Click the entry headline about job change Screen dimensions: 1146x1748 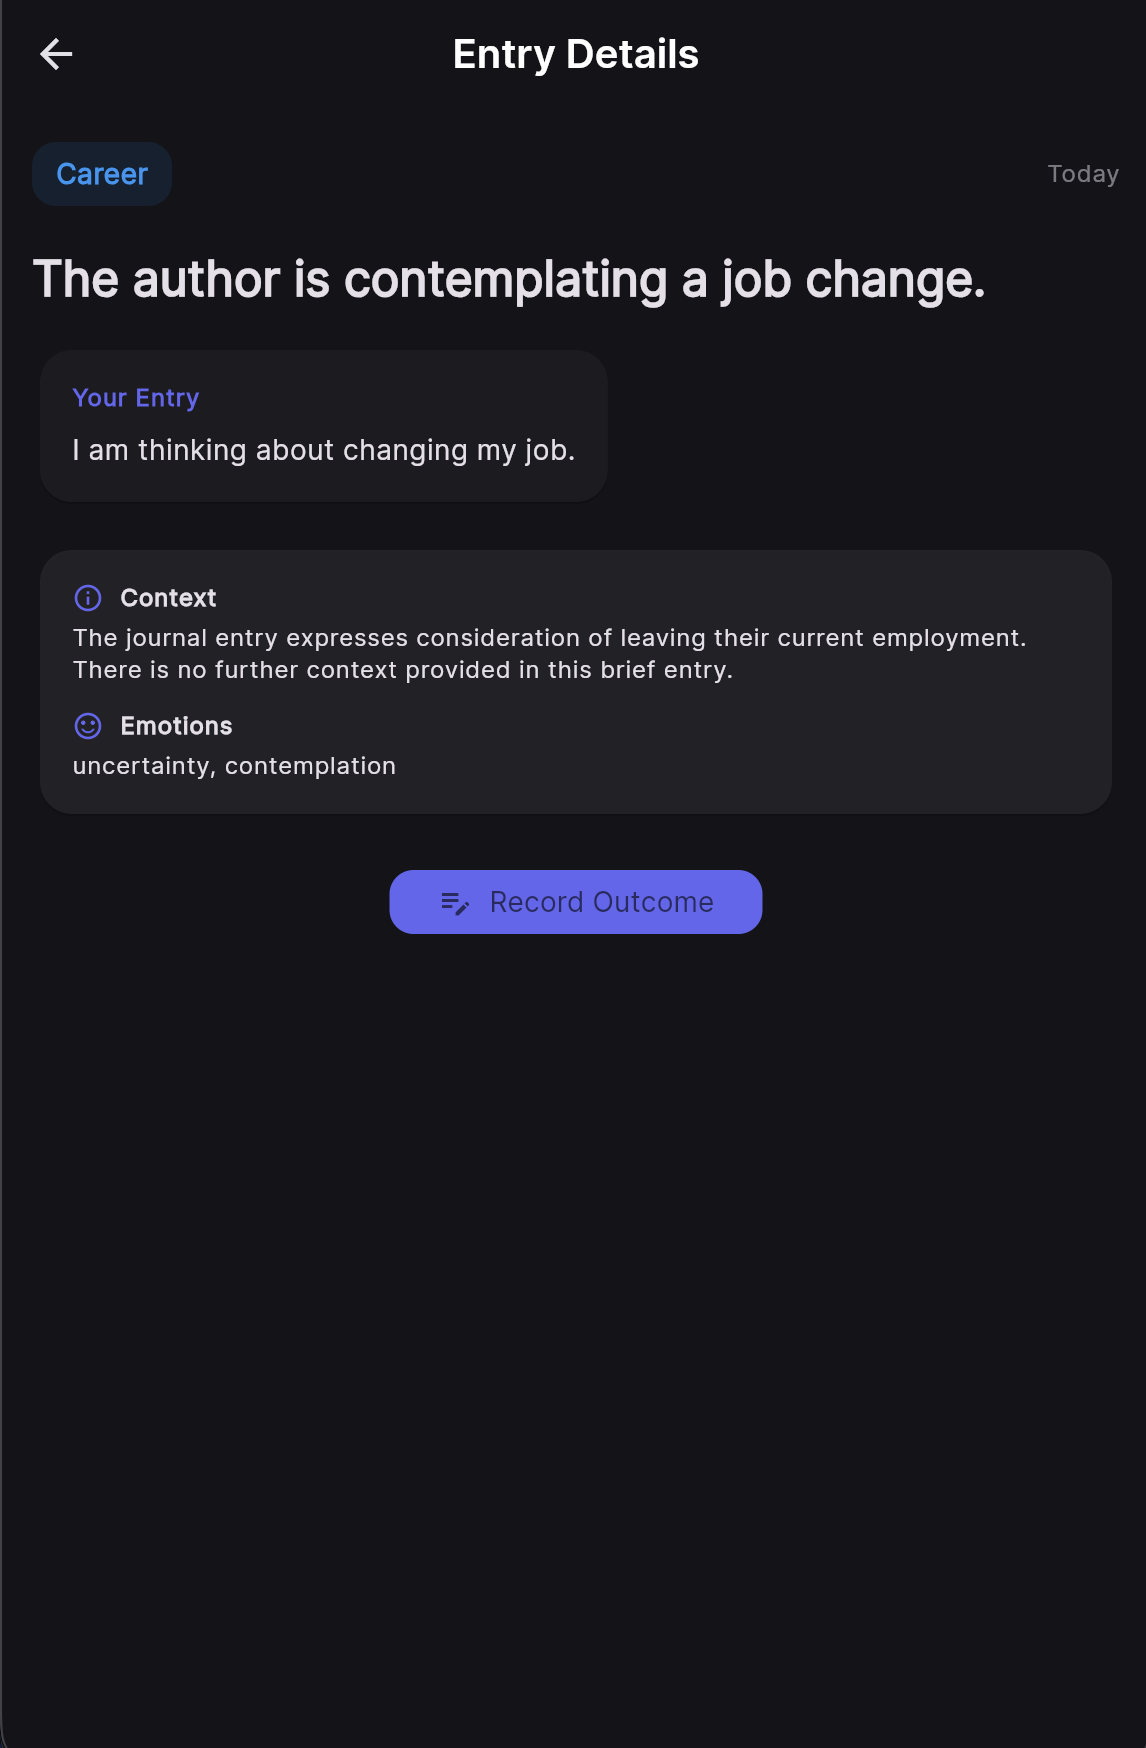coord(509,279)
